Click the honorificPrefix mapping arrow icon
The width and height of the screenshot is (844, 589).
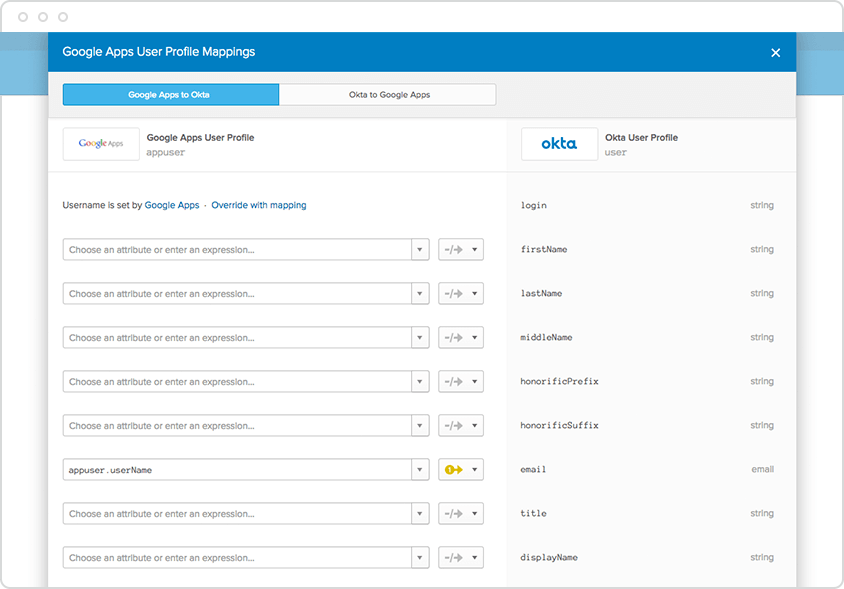click(453, 382)
